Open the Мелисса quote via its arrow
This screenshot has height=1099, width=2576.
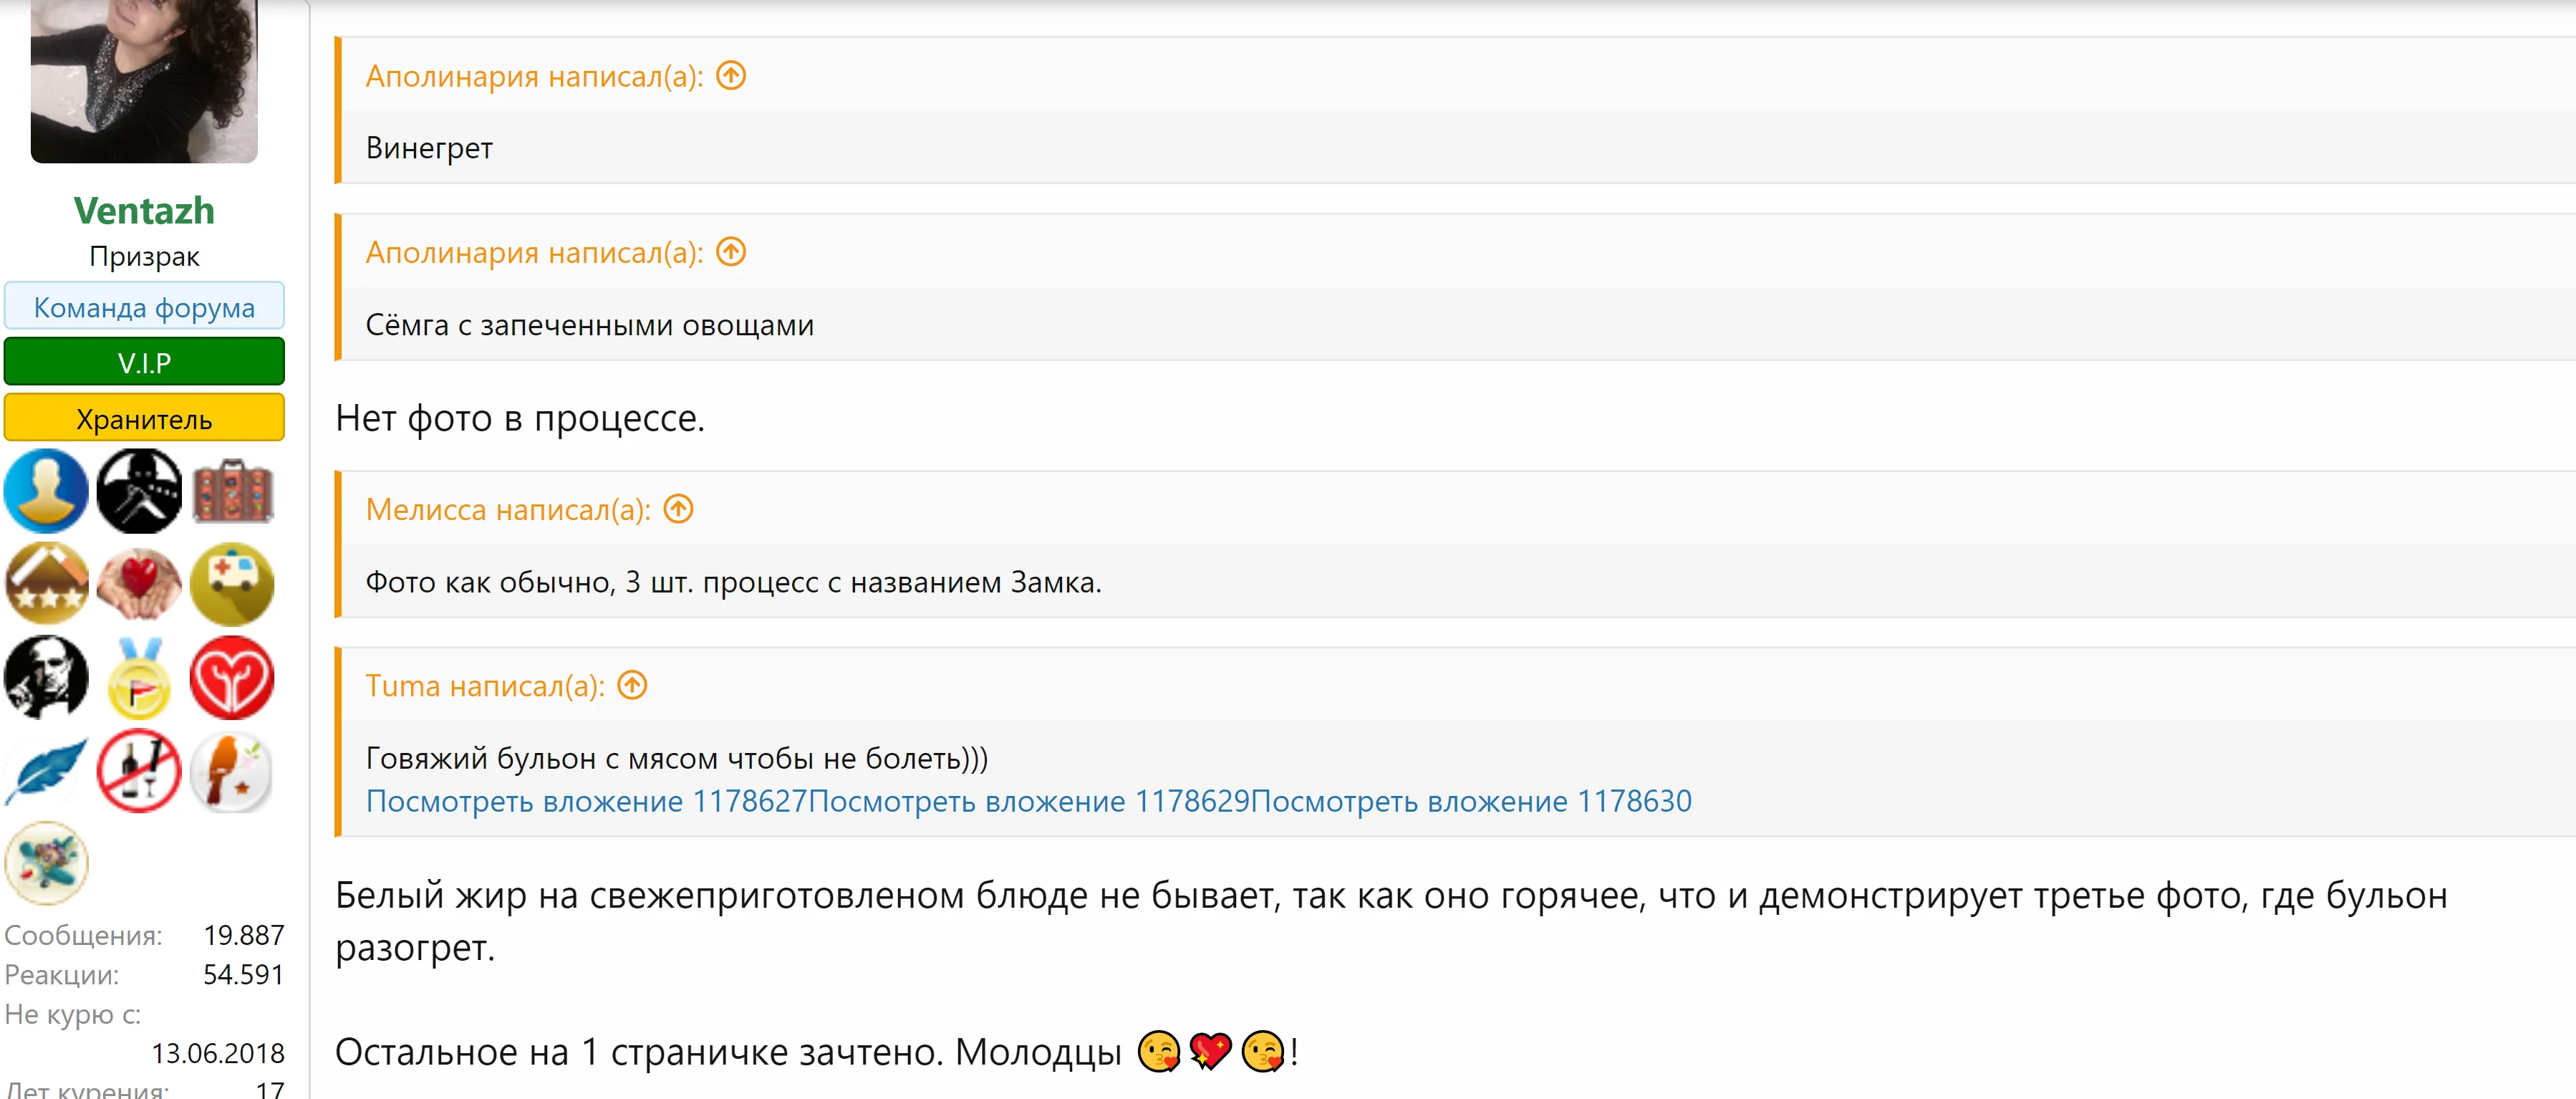(x=680, y=510)
